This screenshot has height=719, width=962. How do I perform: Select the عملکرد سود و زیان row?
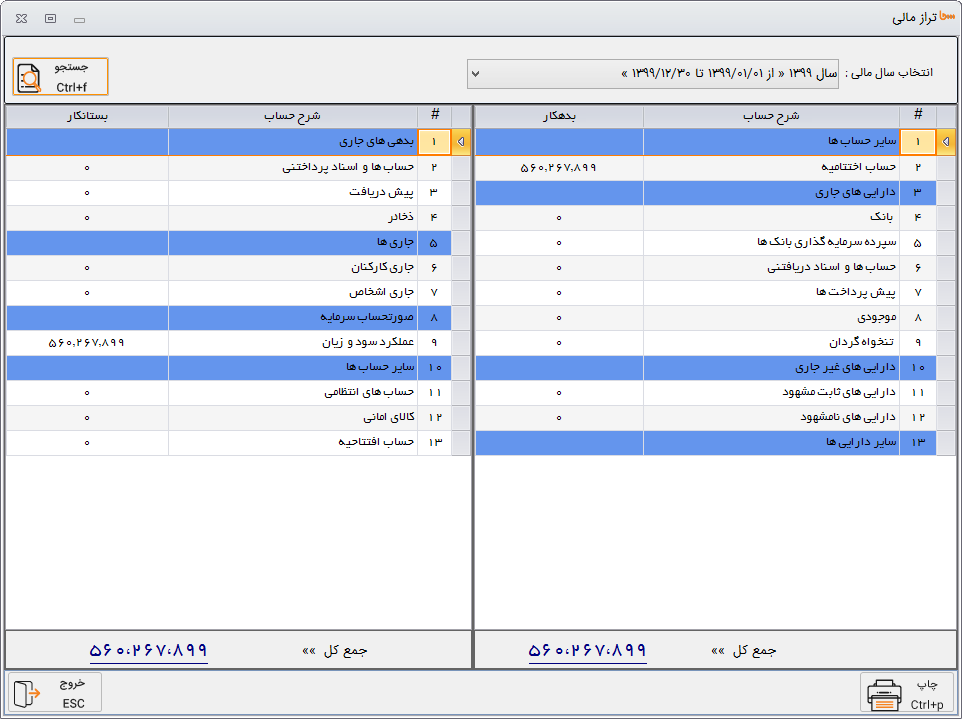[309, 342]
